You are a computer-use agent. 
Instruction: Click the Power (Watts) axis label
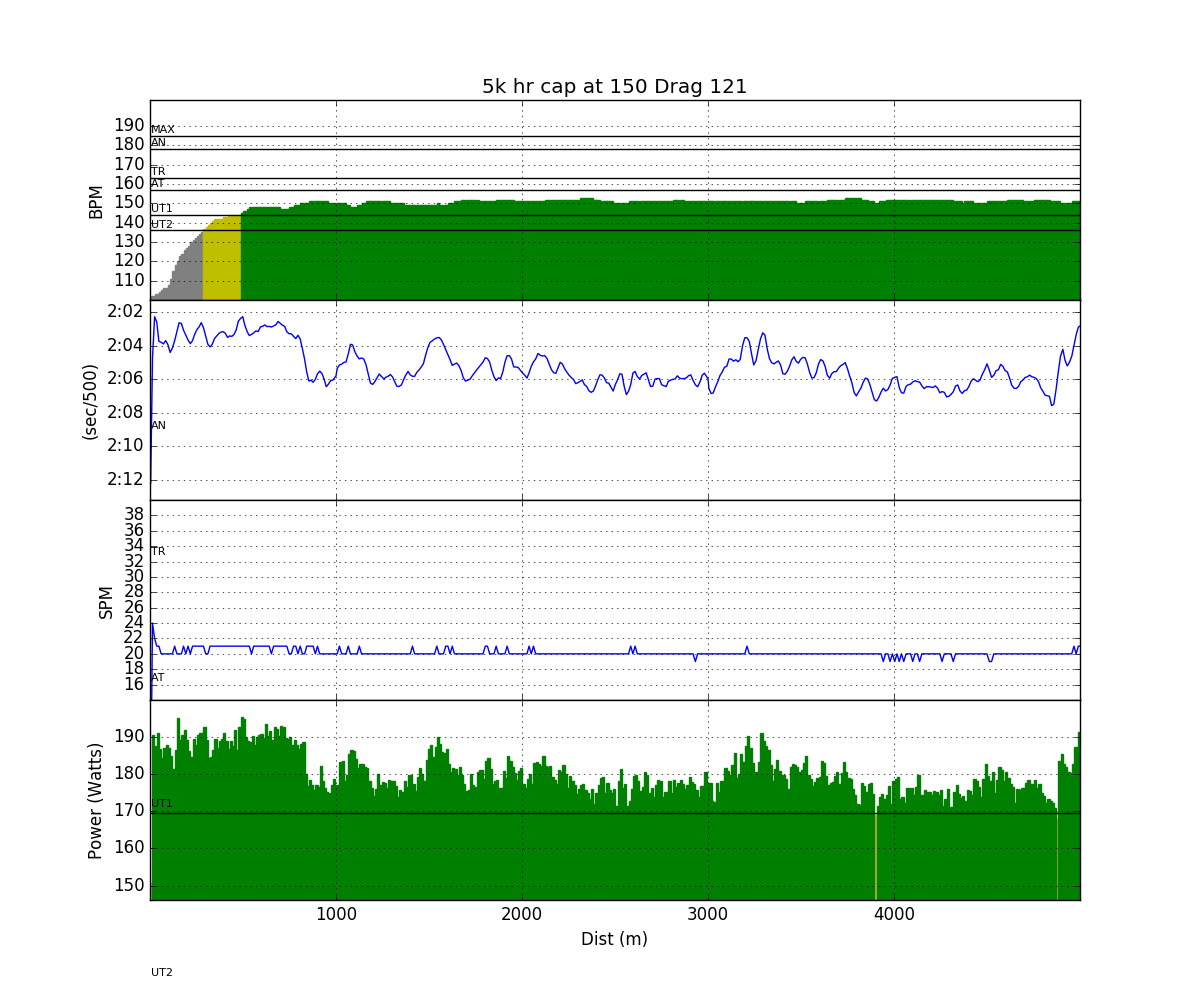tap(96, 800)
